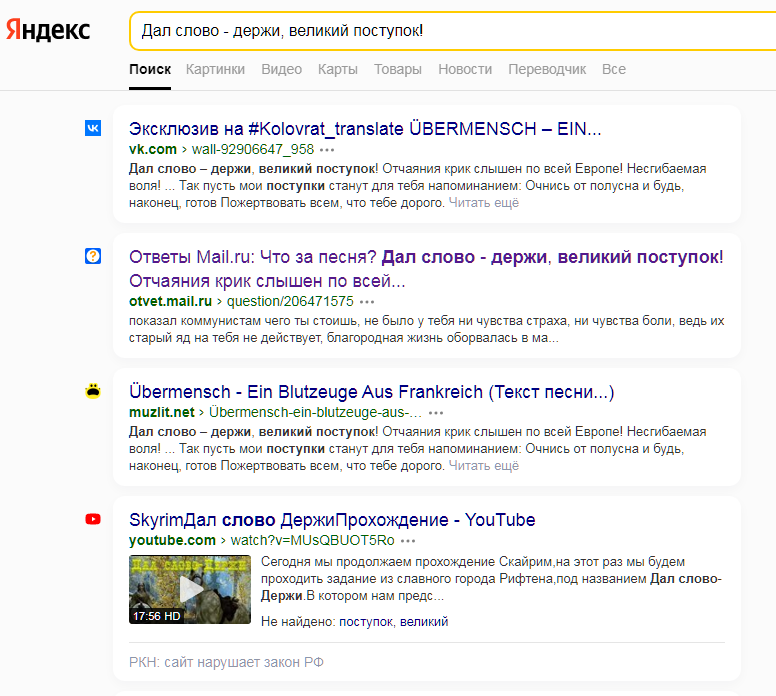Expand the Все services menu
Image resolution: width=776 pixels, height=696 pixels.
(614, 69)
